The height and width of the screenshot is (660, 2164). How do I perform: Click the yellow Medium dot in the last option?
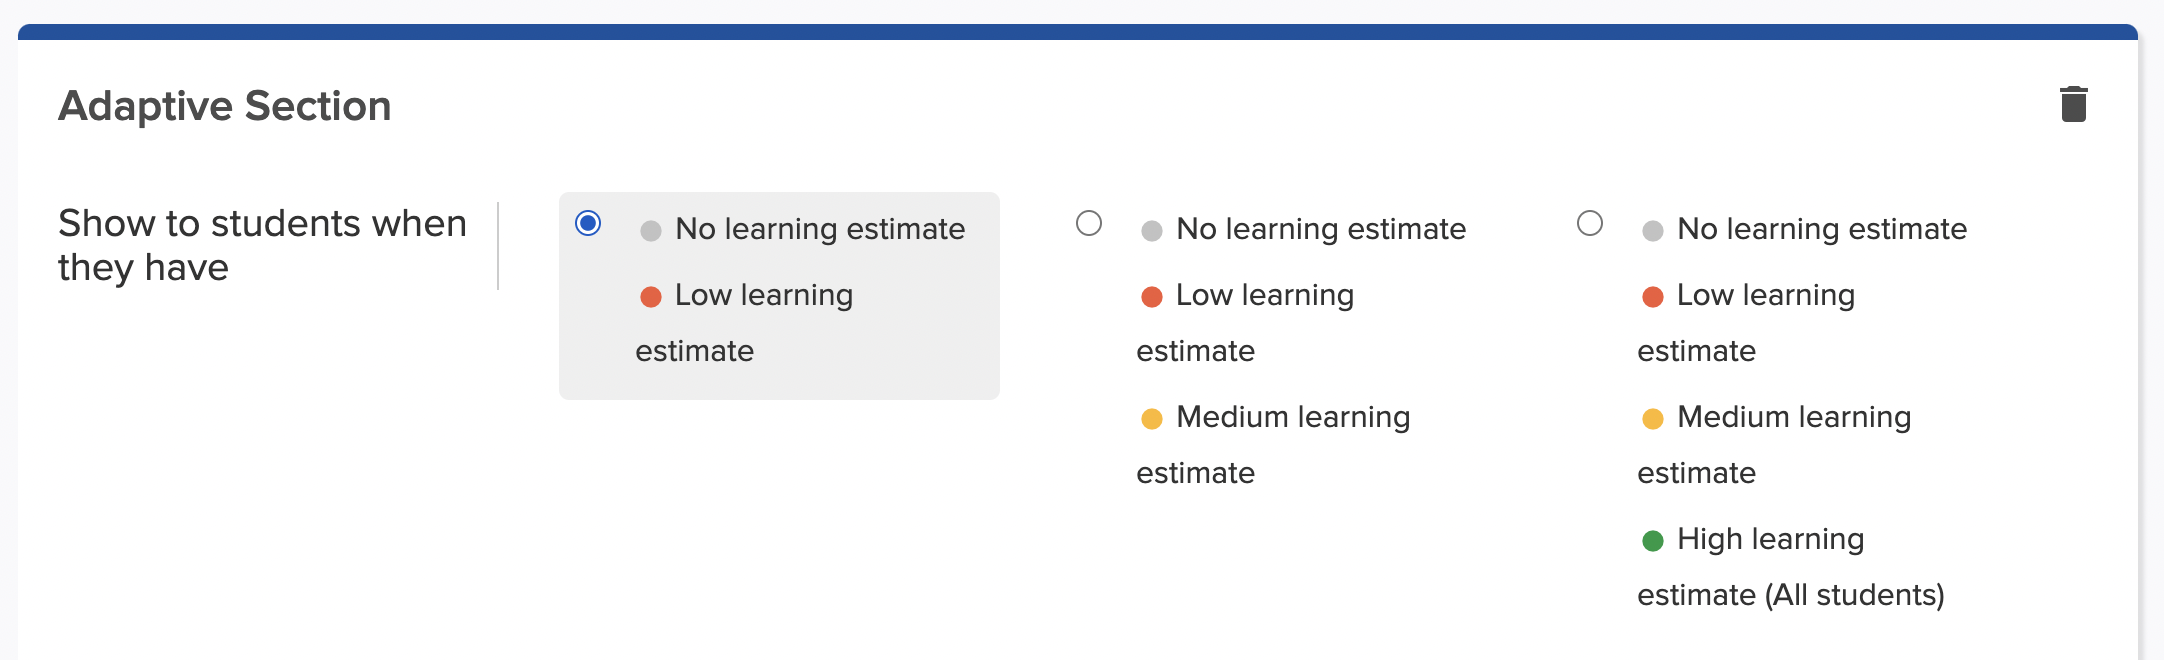coord(1653,419)
